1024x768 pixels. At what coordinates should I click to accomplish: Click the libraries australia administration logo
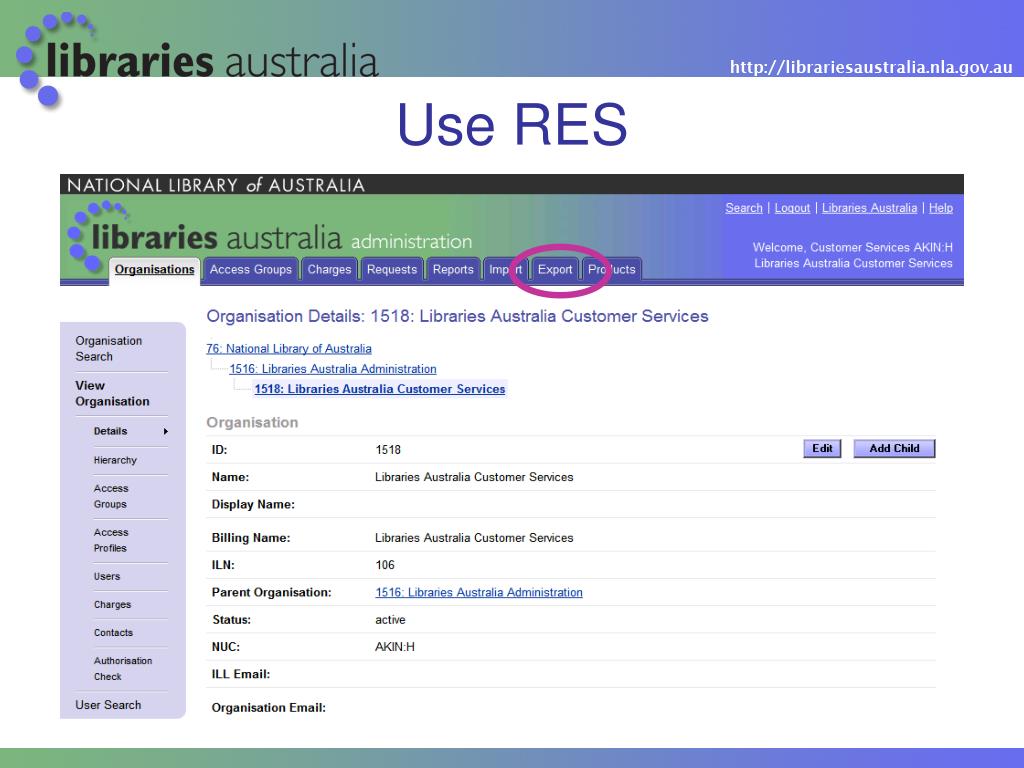click(270, 234)
